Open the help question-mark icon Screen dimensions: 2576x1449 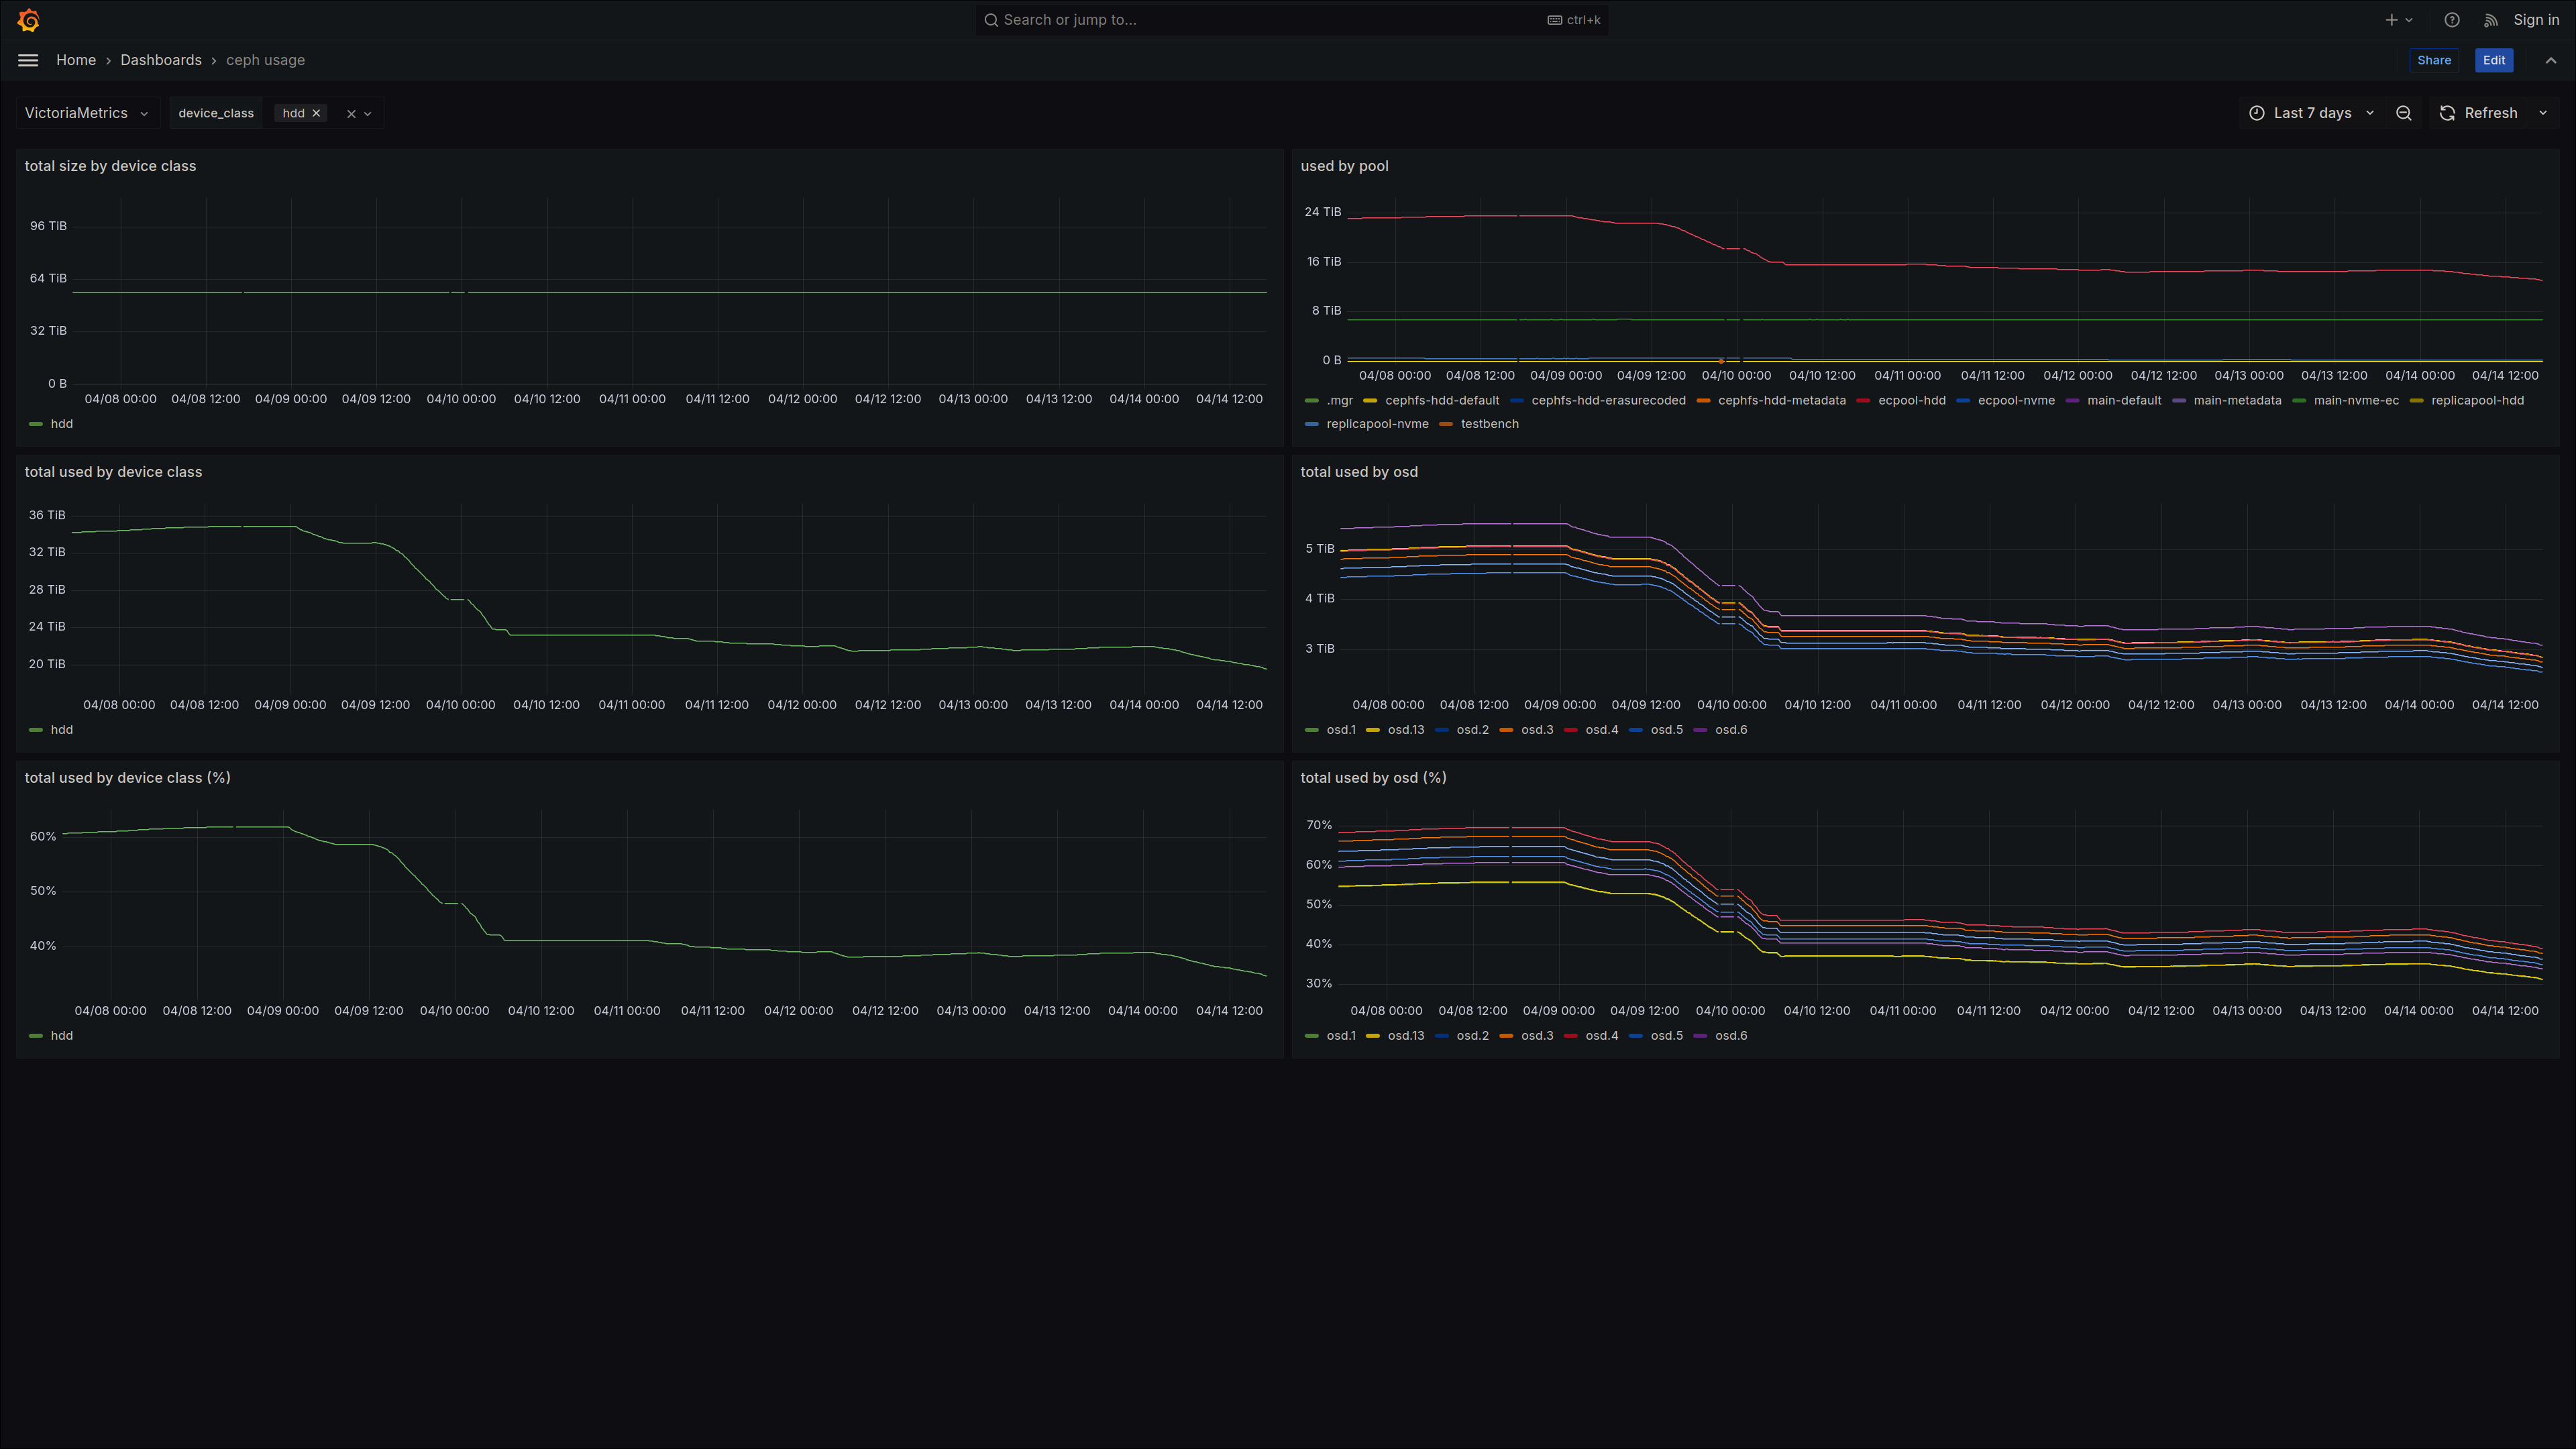(2451, 20)
